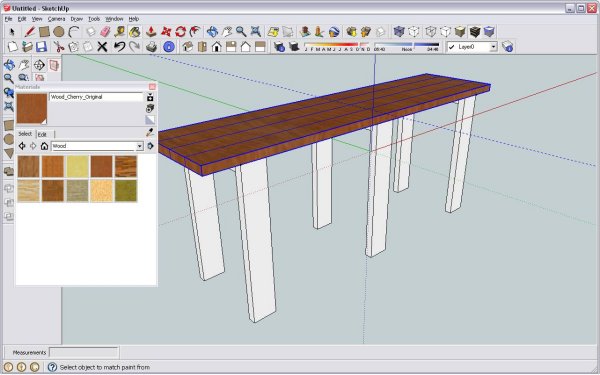Open the Draw menu

77,19
